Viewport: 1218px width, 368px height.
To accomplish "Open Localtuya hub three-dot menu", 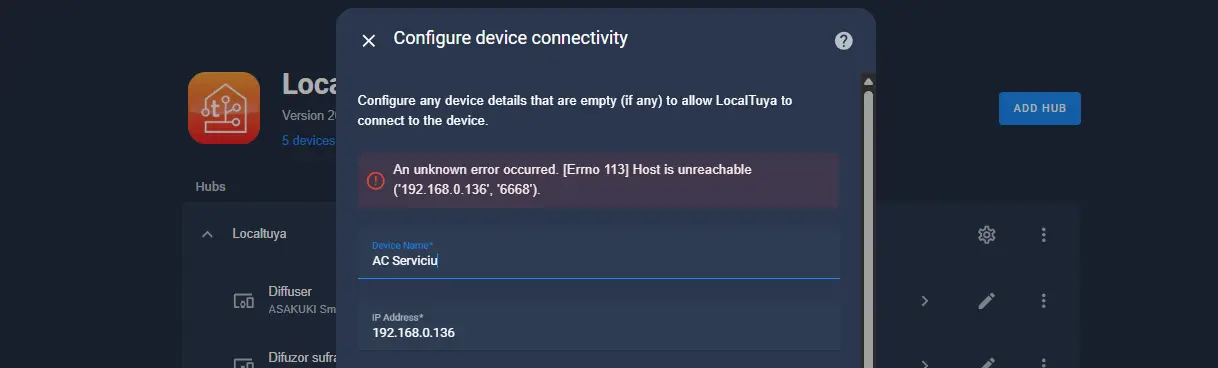I will [1043, 234].
